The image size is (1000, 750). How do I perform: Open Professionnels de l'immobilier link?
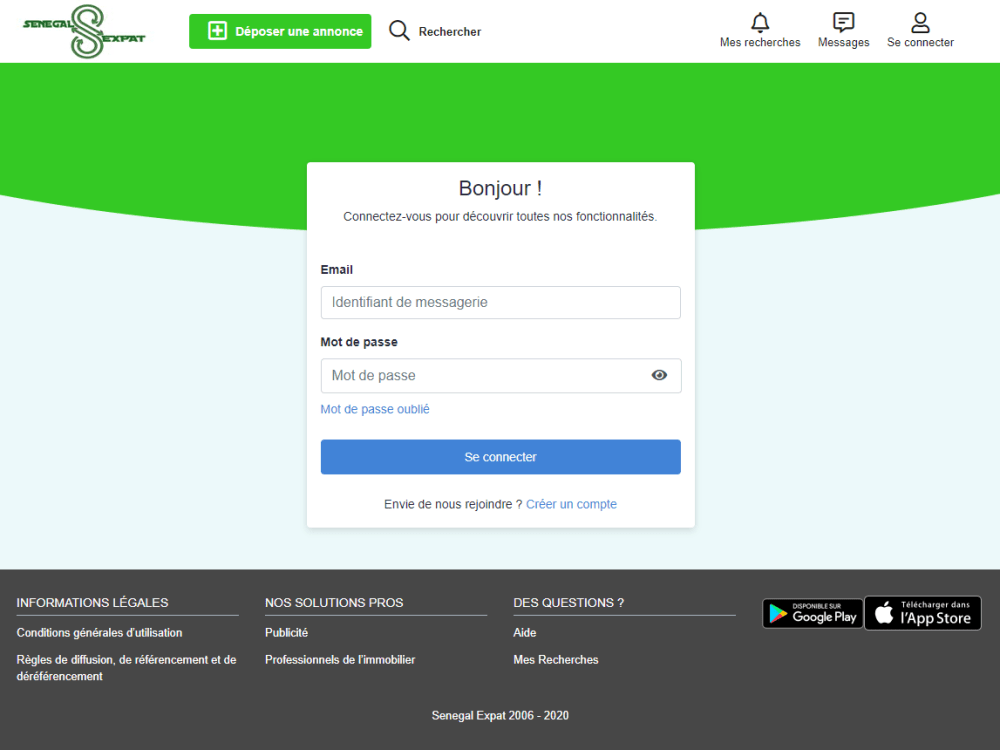coord(340,659)
